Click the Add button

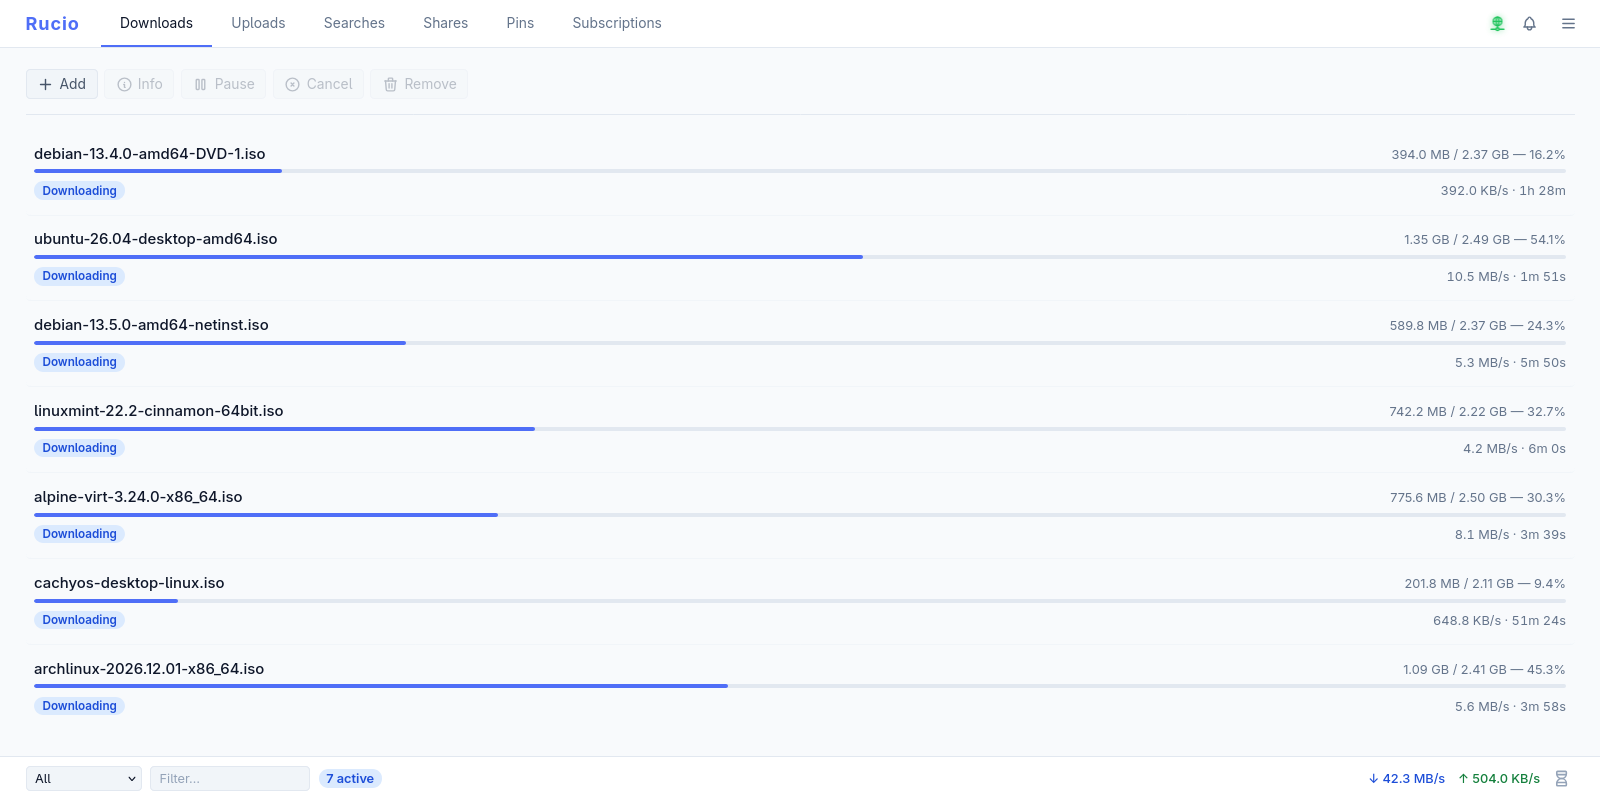click(62, 84)
